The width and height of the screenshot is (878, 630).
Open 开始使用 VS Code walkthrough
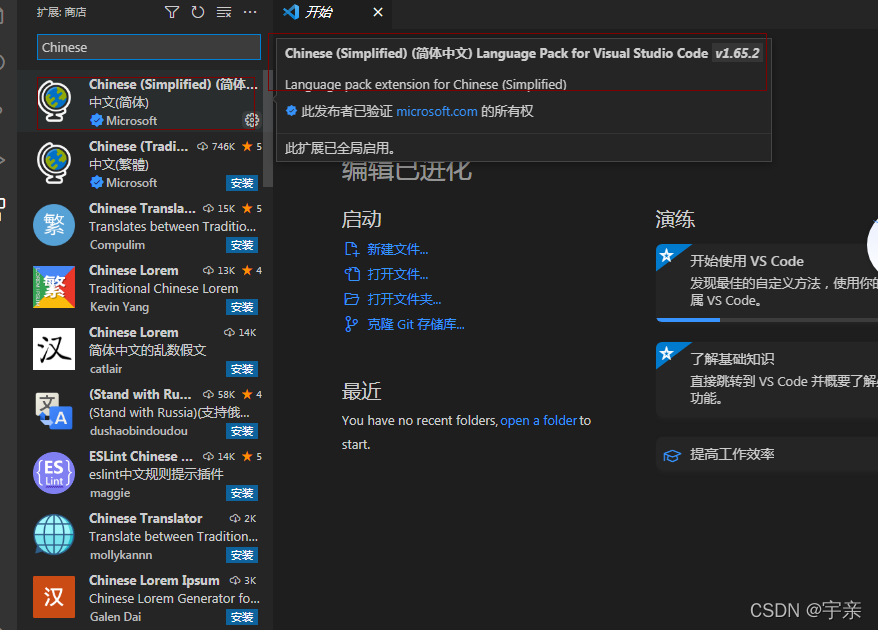point(767,282)
